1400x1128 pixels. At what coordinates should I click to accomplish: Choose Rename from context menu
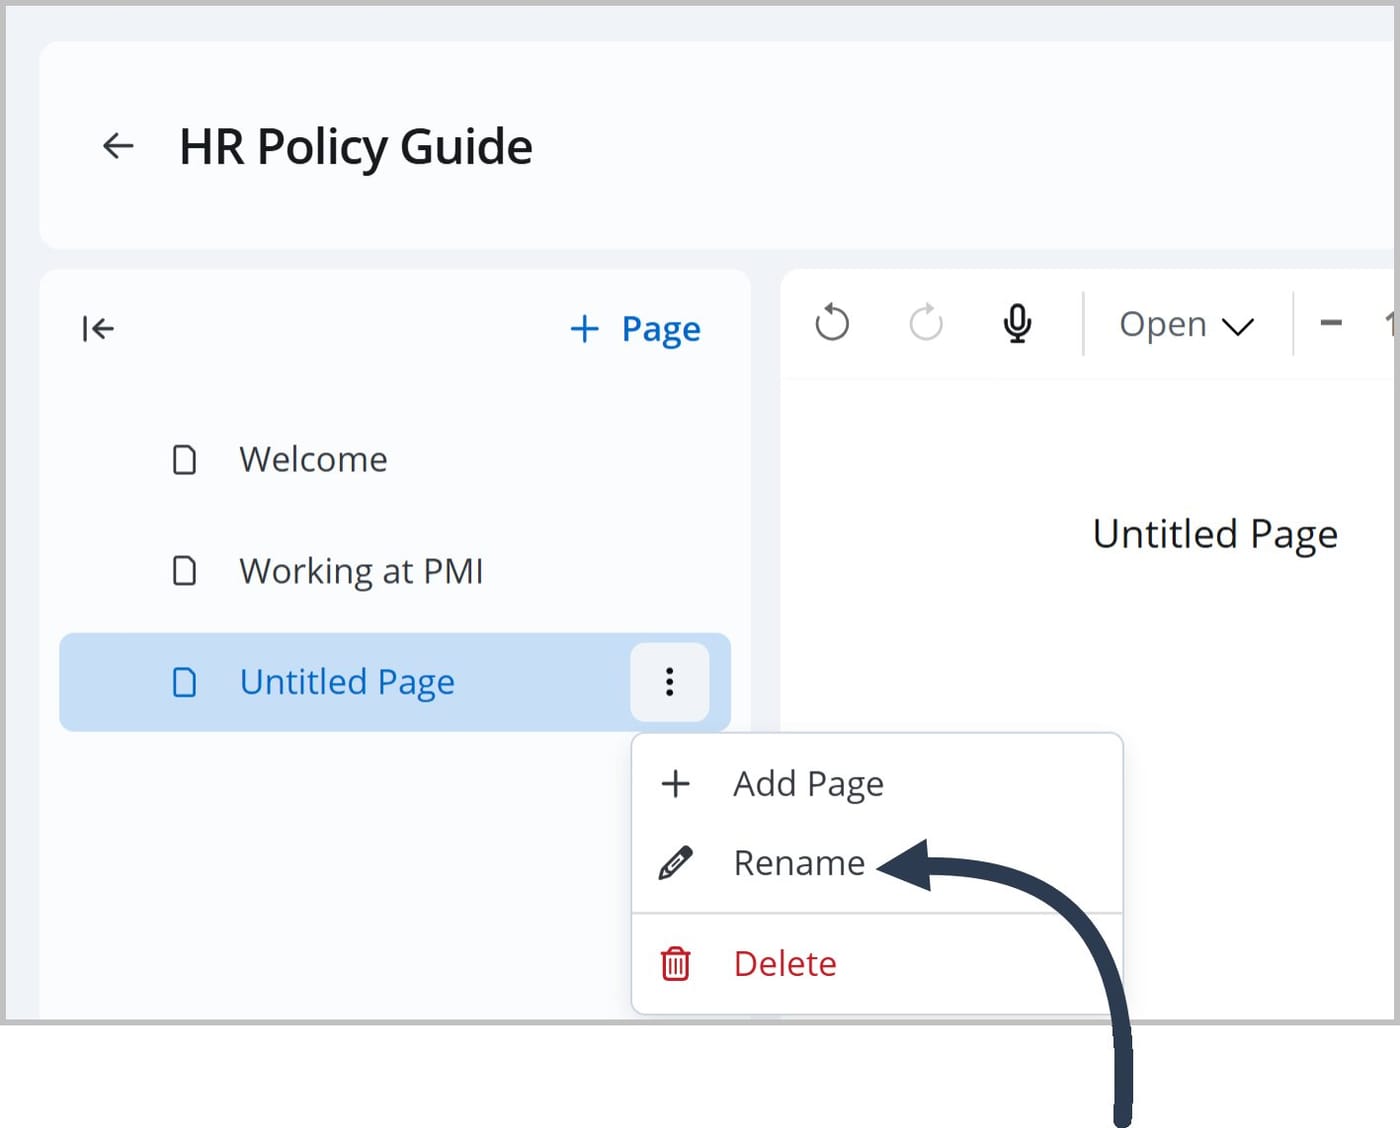[877, 862]
